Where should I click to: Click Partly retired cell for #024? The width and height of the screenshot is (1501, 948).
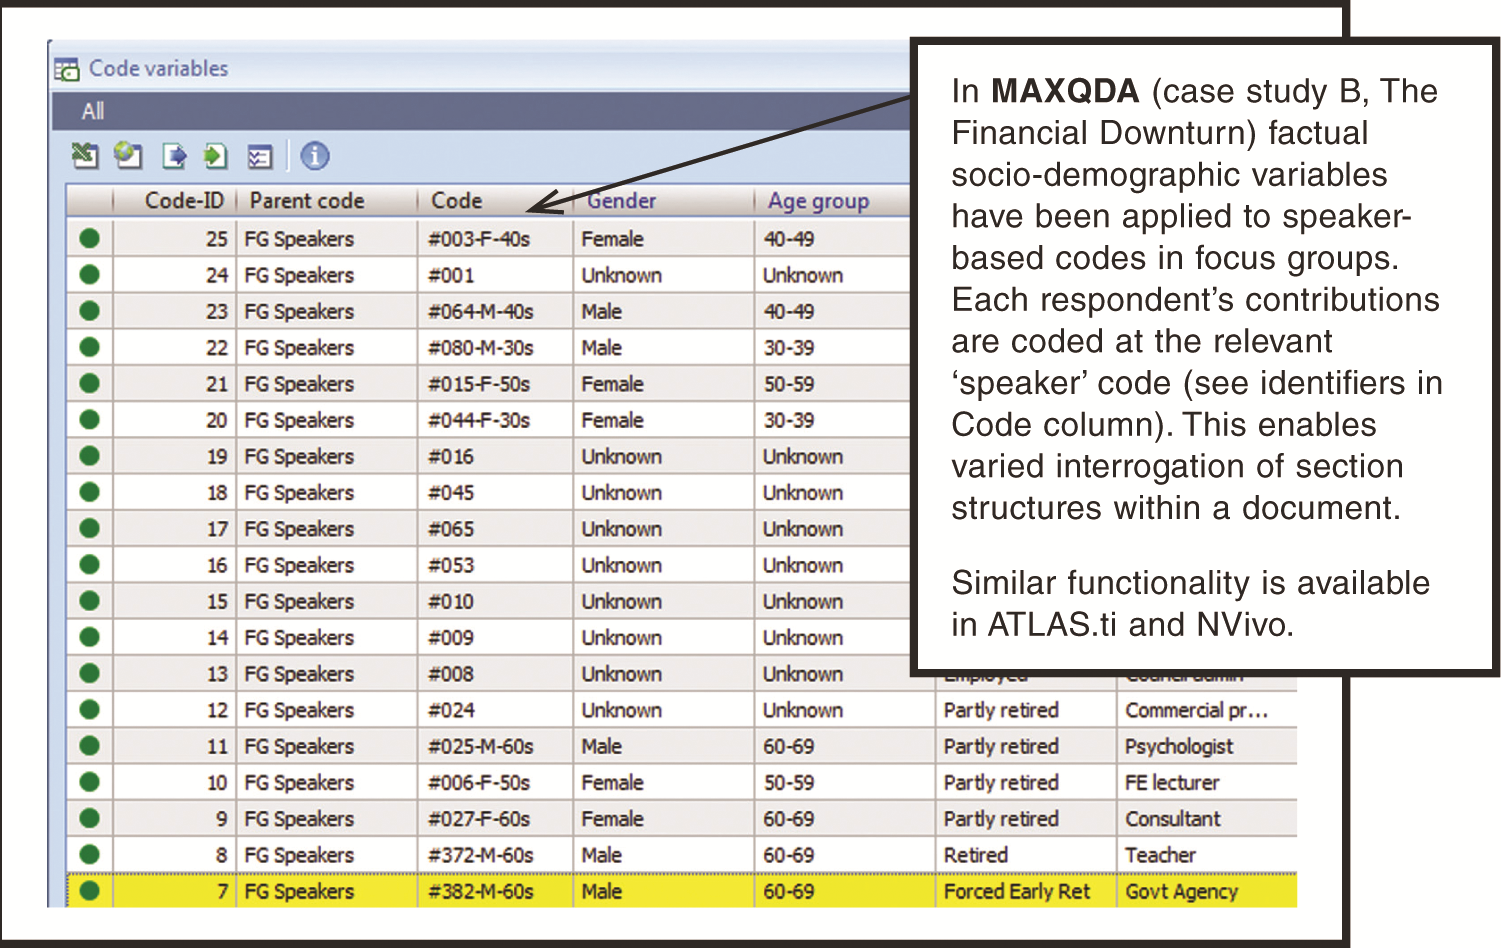coord(1026,709)
